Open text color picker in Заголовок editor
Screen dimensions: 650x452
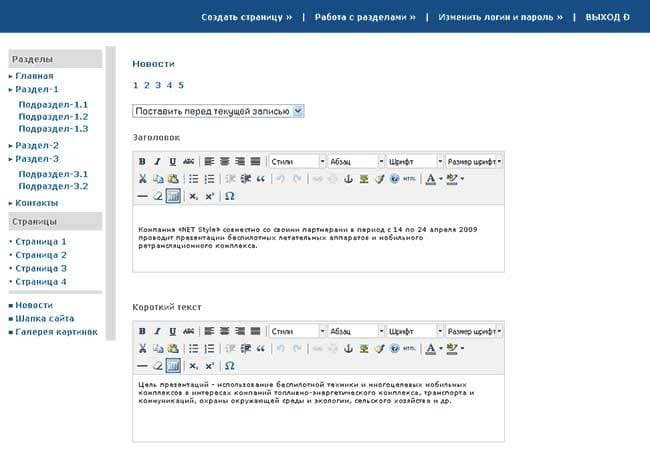tap(434, 179)
